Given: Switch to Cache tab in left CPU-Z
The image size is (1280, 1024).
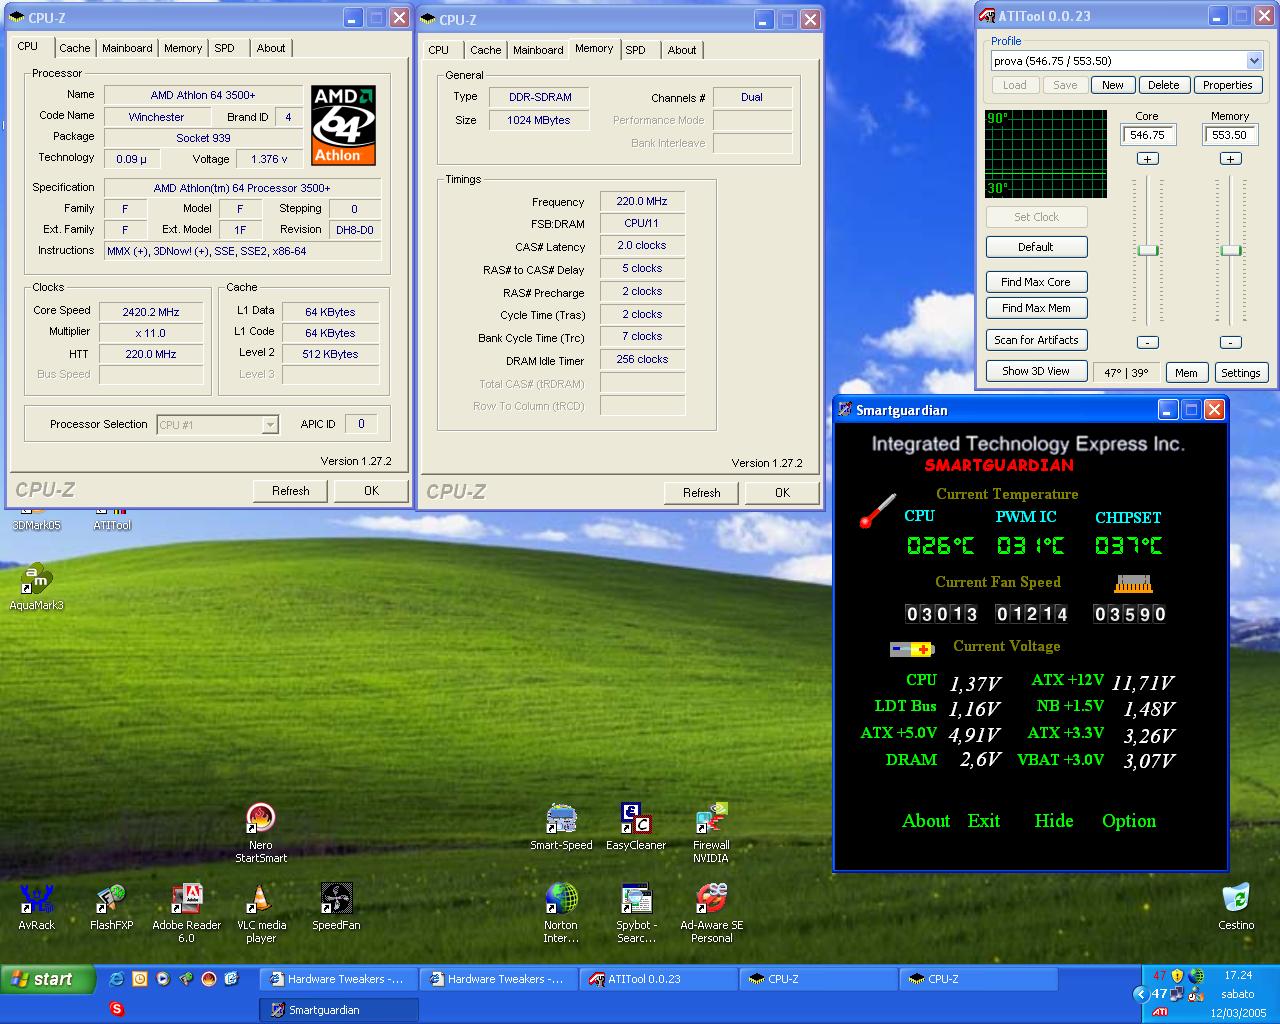Looking at the screenshot, I should point(74,48).
